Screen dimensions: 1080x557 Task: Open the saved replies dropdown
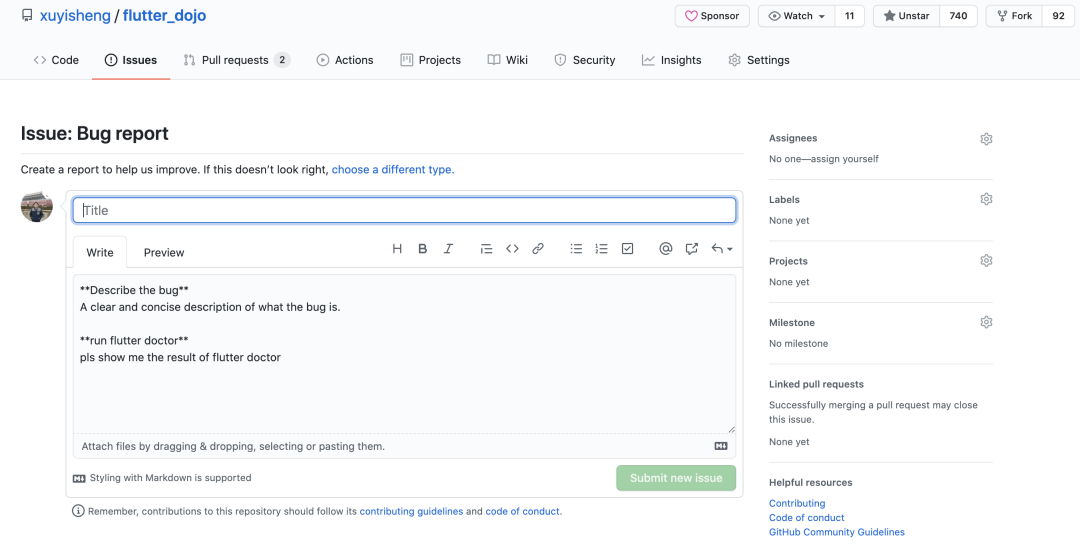(722, 249)
